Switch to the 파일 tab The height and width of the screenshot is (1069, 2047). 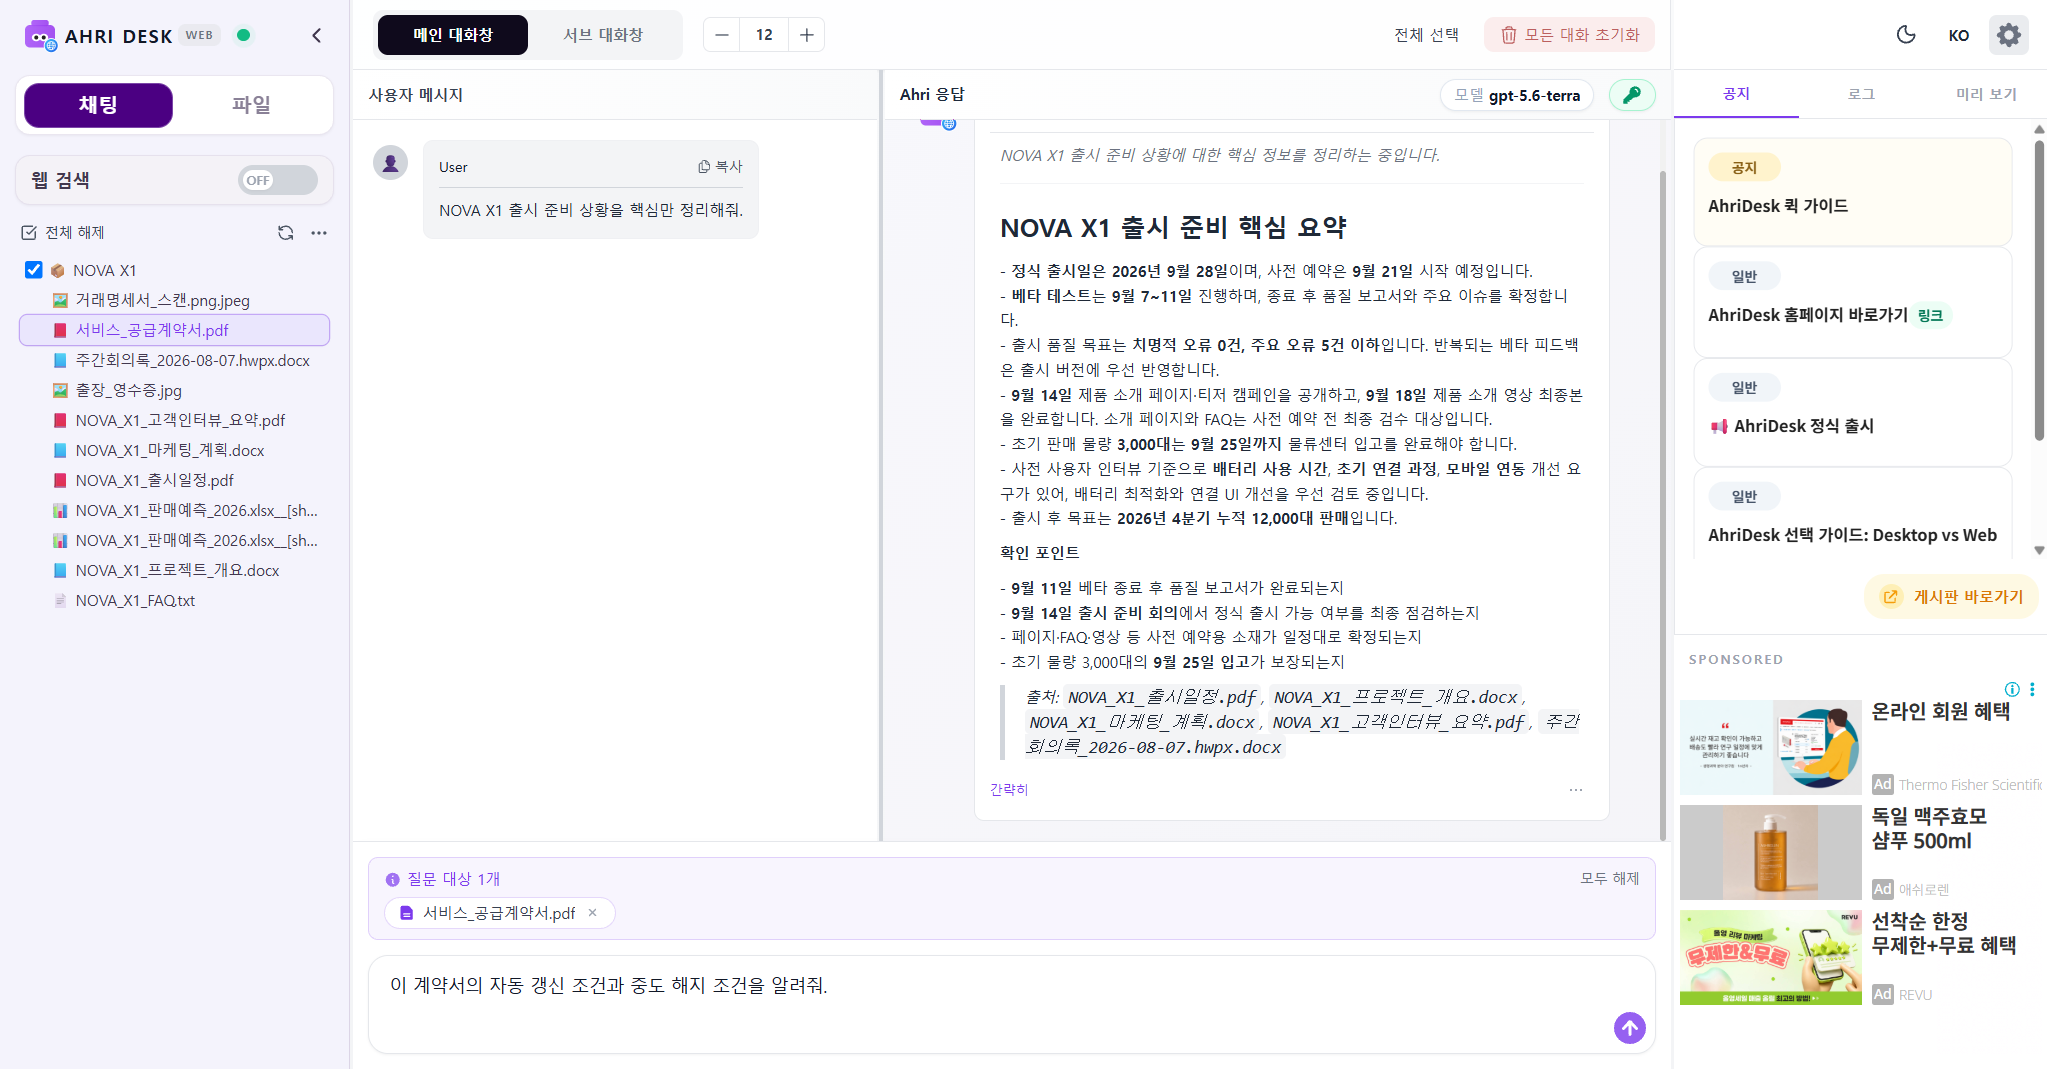pos(251,105)
